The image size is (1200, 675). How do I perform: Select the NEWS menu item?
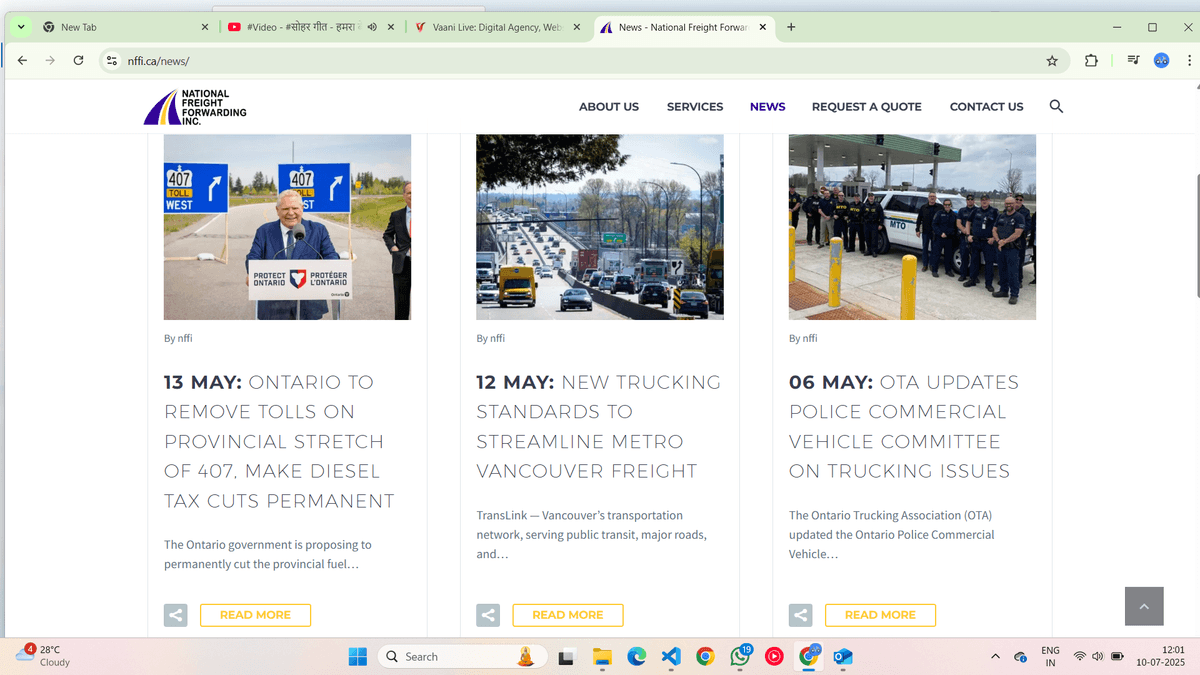768,107
